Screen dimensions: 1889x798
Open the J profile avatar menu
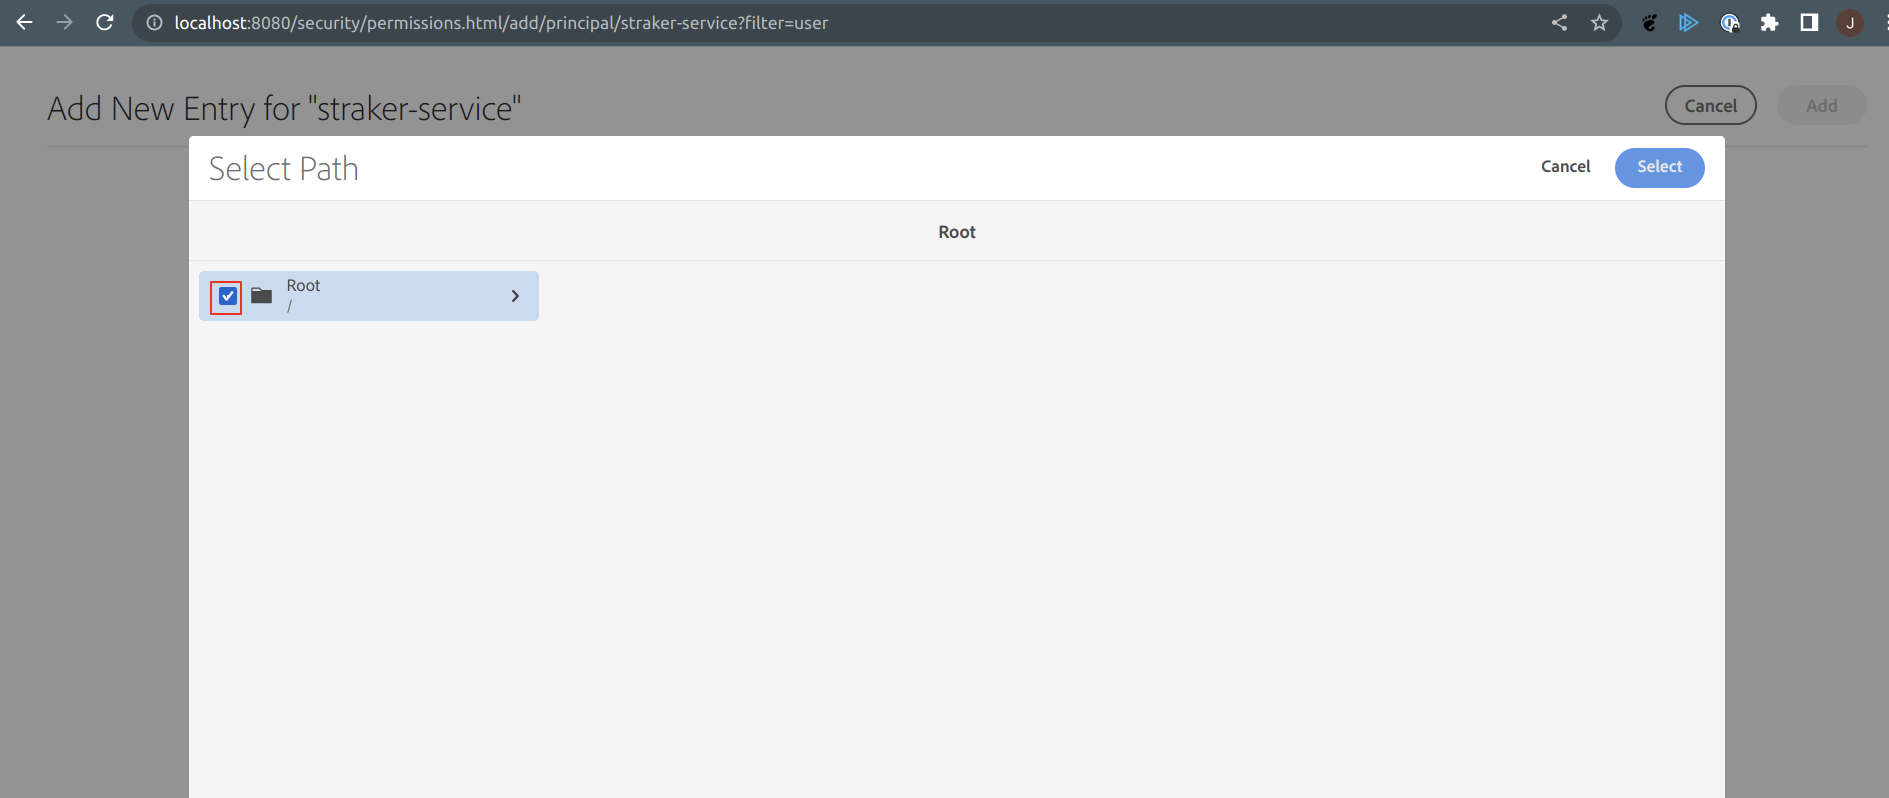tap(1850, 23)
